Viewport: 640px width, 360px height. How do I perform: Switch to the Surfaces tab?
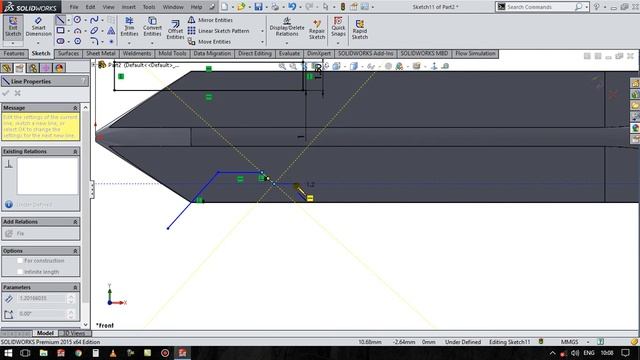(68, 53)
